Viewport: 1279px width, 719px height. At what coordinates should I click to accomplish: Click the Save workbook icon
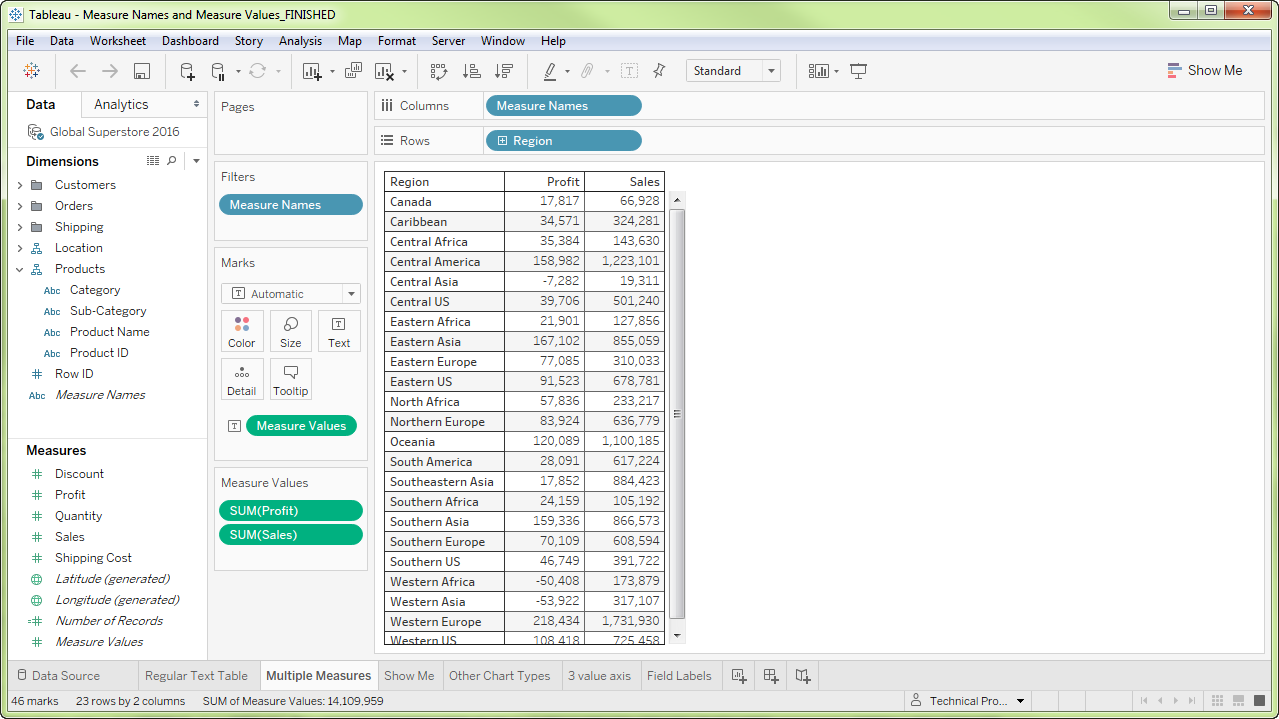[x=141, y=71]
